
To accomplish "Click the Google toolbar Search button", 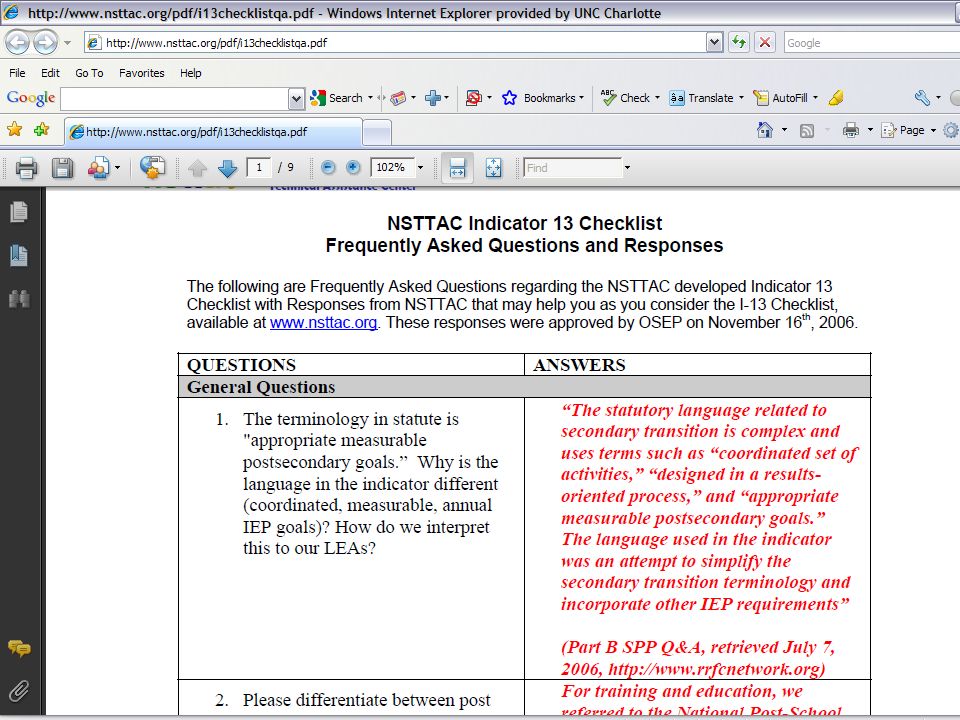I will click(337, 98).
